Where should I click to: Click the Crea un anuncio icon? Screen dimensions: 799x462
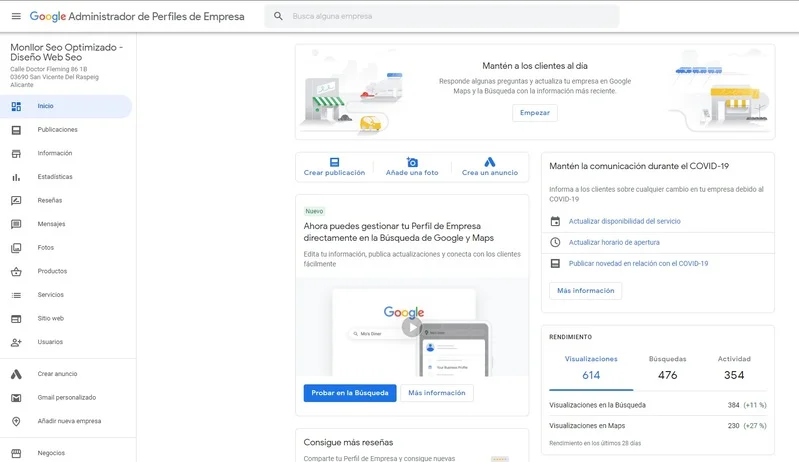point(490,162)
